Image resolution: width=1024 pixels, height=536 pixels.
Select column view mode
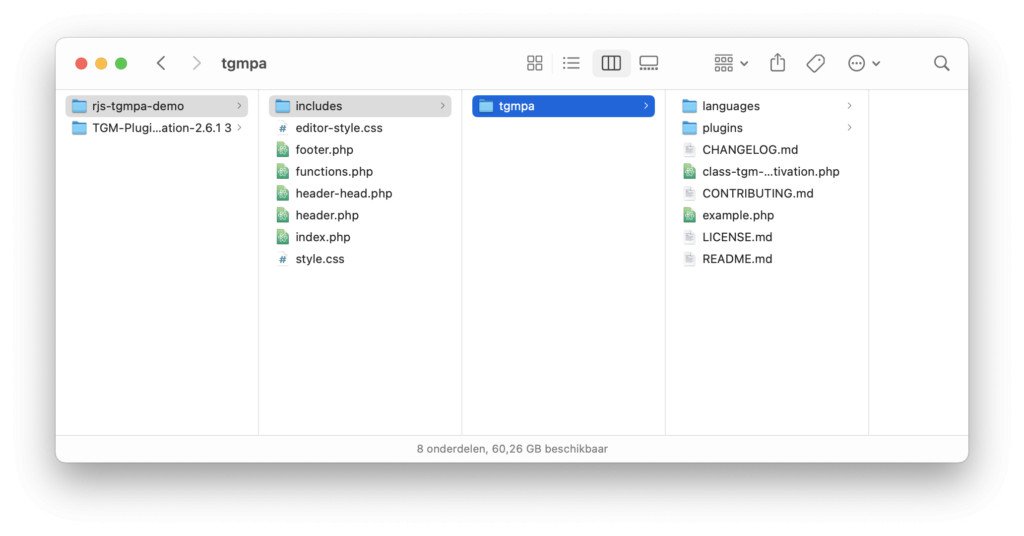click(611, 63)
